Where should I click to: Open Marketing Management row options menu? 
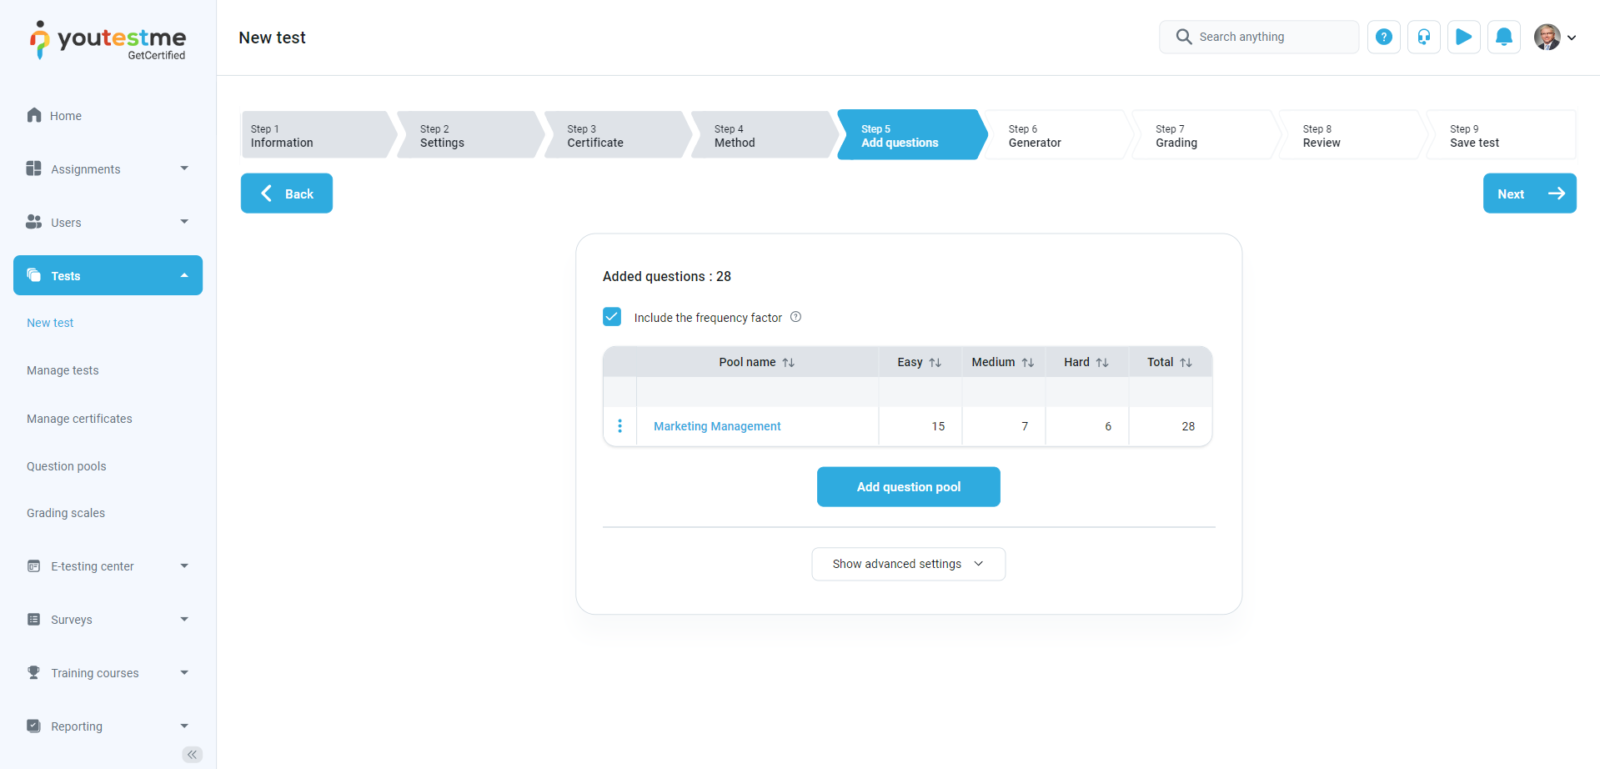(x=620, y=426)
